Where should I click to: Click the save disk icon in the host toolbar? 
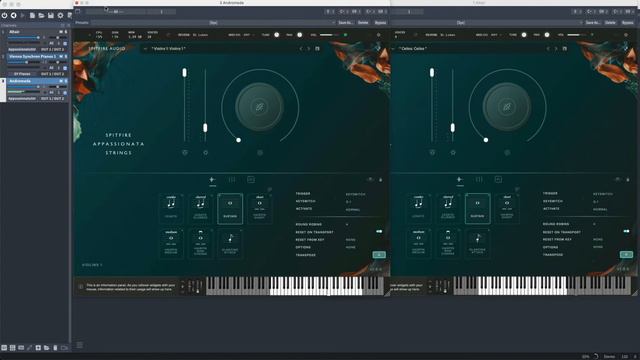(x=51, y=16)
